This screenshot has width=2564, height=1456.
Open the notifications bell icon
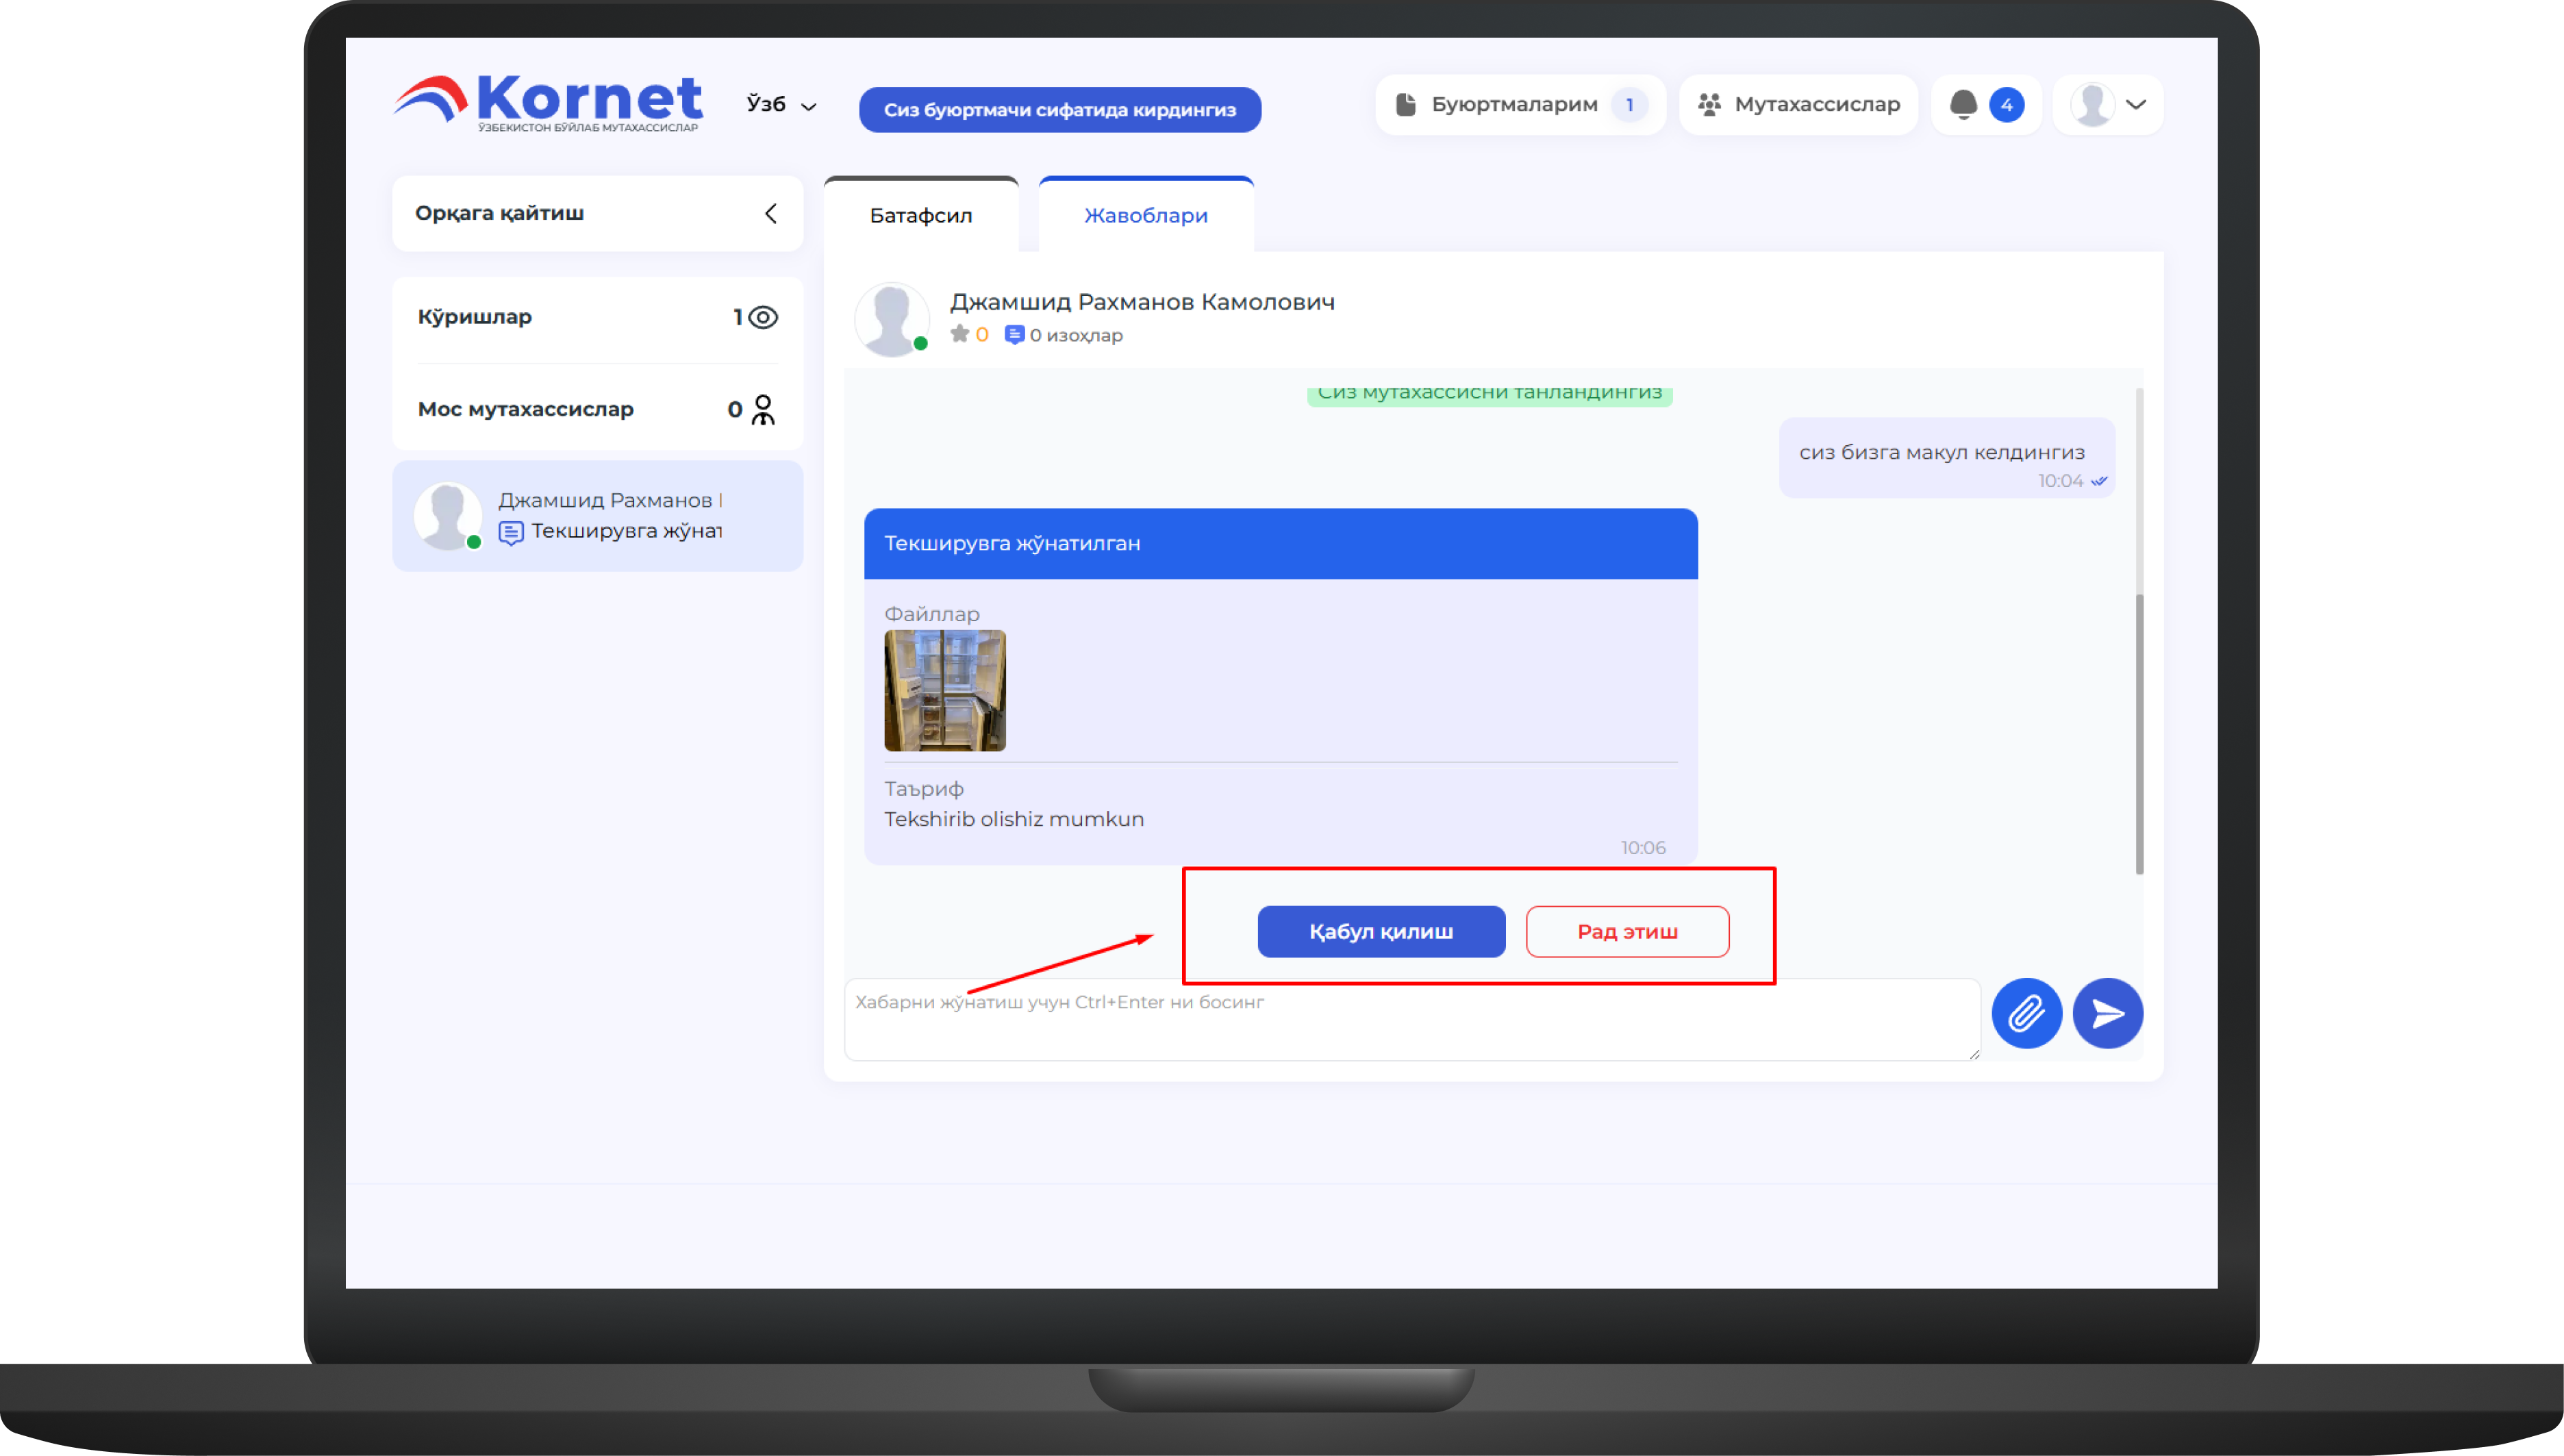[1963, 104]
